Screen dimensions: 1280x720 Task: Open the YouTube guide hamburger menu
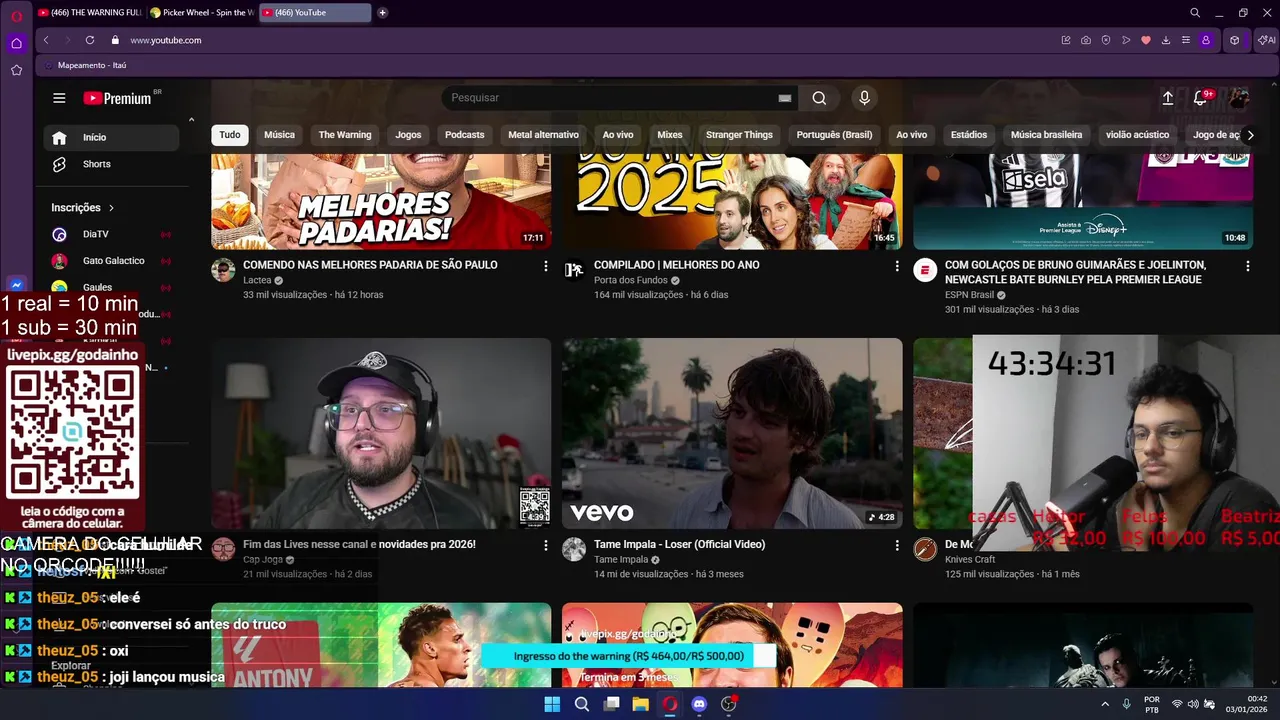coord(59,98)
